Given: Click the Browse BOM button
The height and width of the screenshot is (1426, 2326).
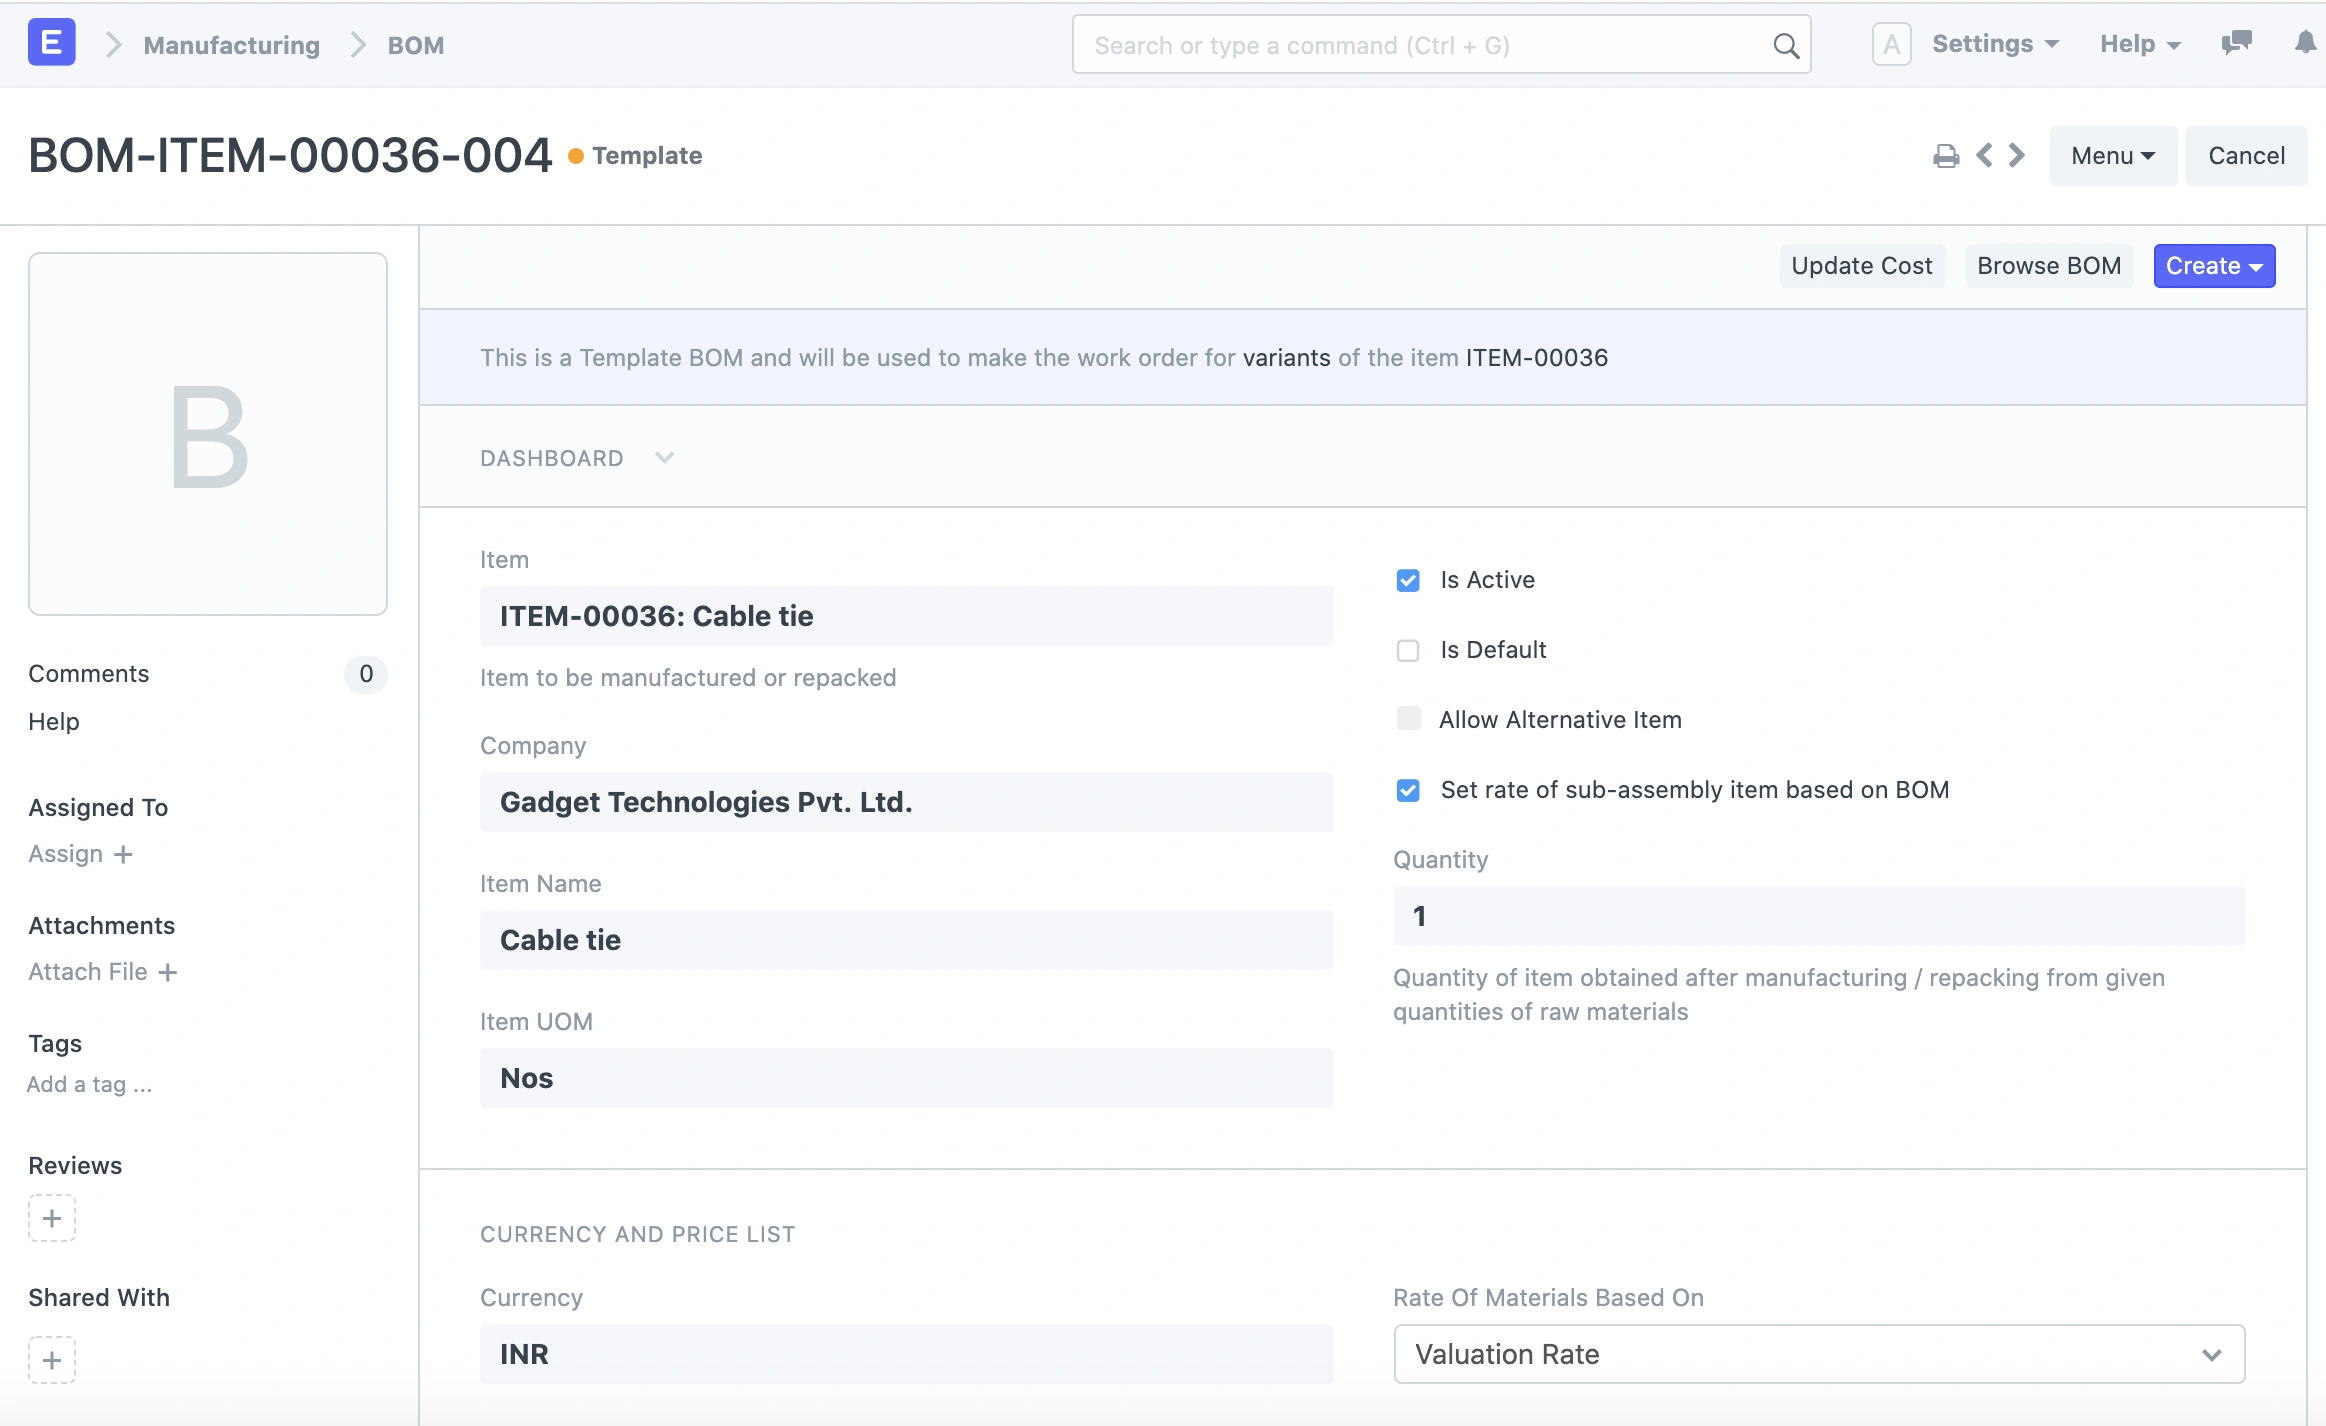Looking at the screenshot, I should 2048,266.
